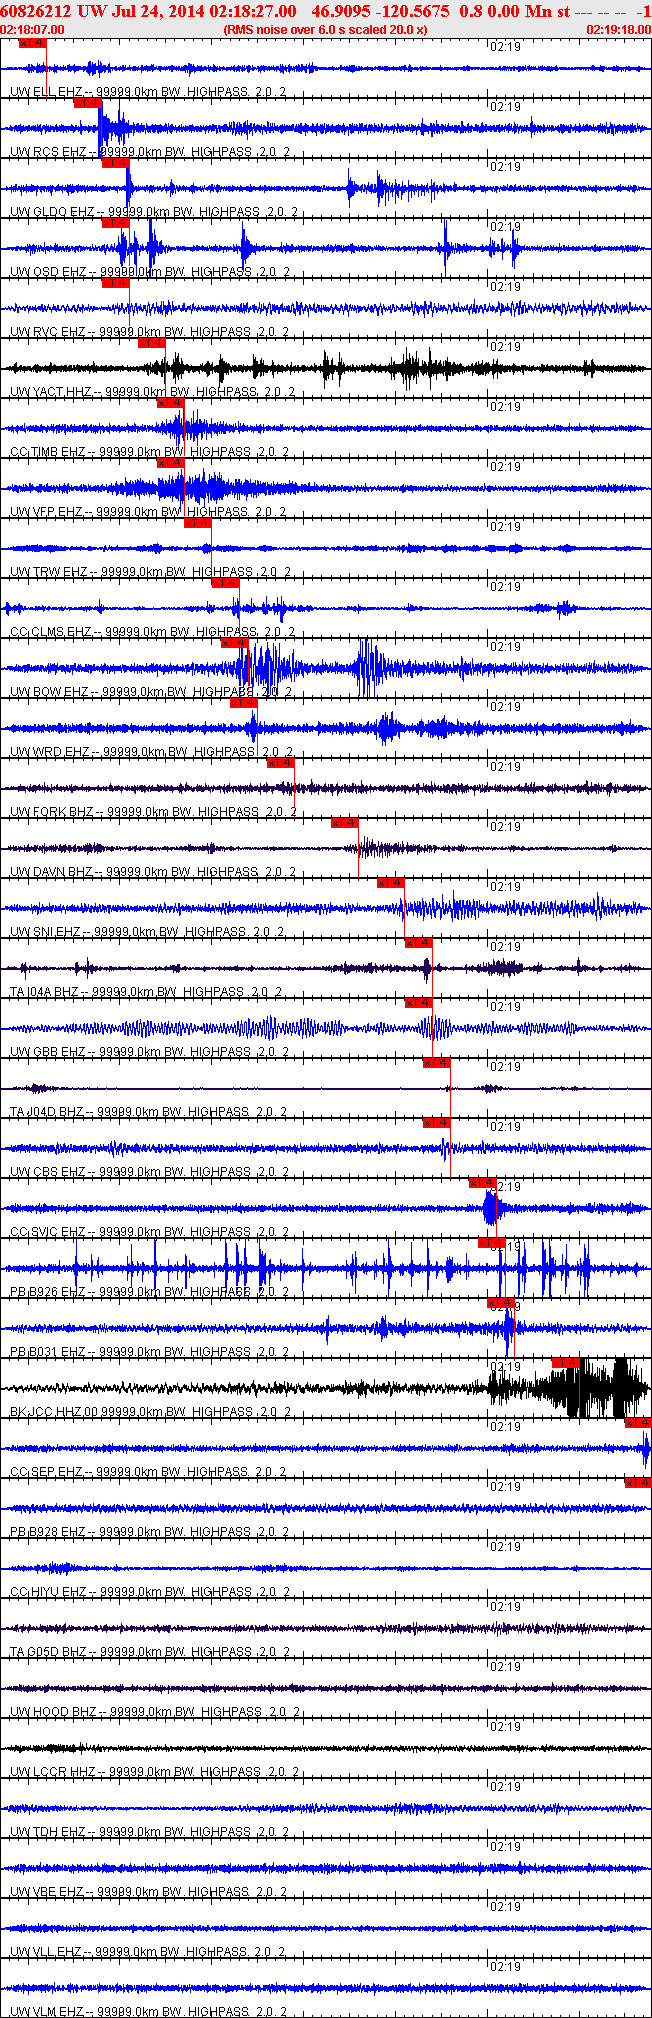This screenshot has height=2018, width=652.
Task: Click the PB B031 EHZ station label
Action: (x=48, y=1352)
